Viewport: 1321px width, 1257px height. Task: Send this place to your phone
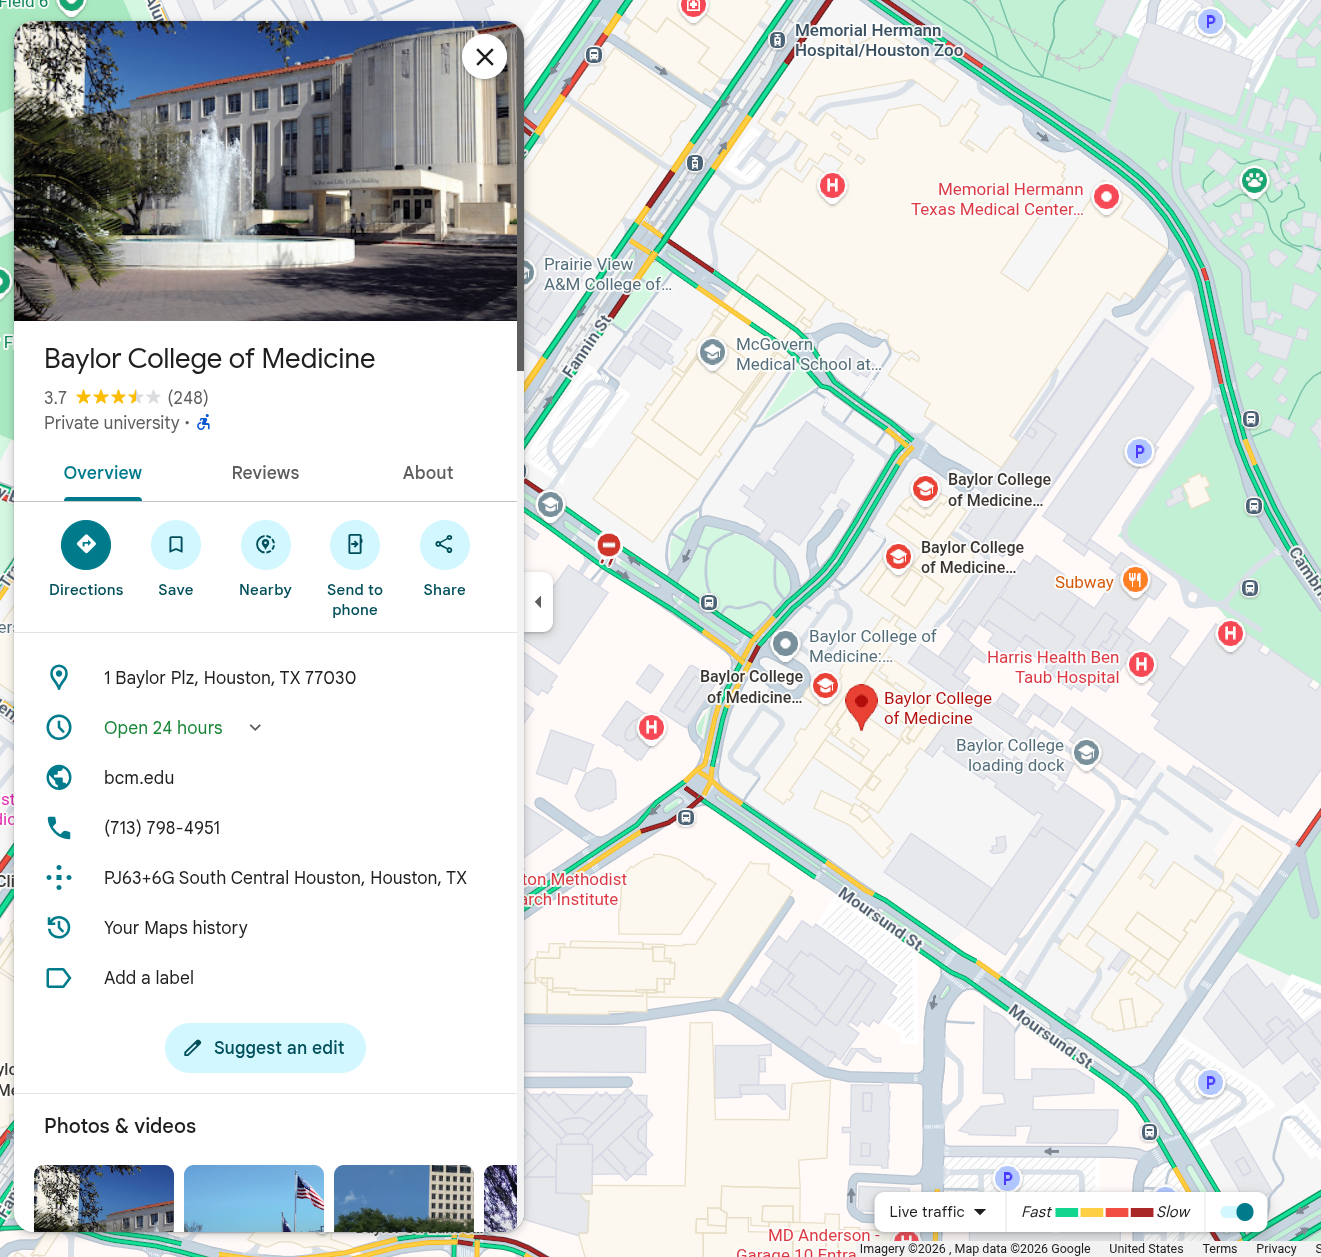355,545
